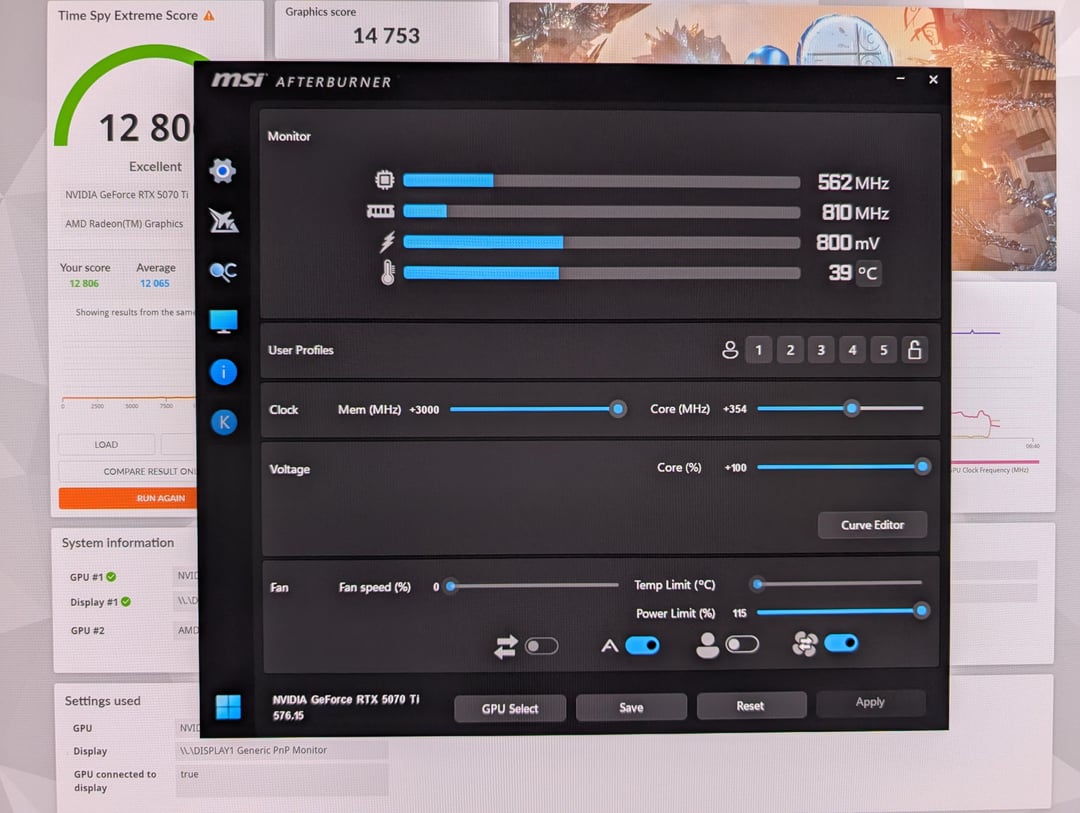The height and width of the screenshot is (813, 1080).
Task: Toggle the °C temperature unit button
Action: tap(868, 274)
